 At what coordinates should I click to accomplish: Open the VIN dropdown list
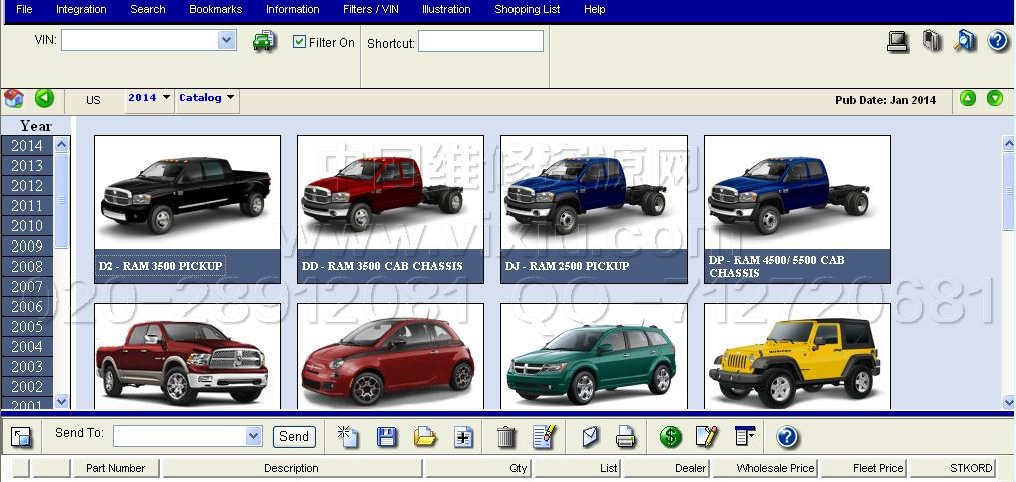(227, 40)
